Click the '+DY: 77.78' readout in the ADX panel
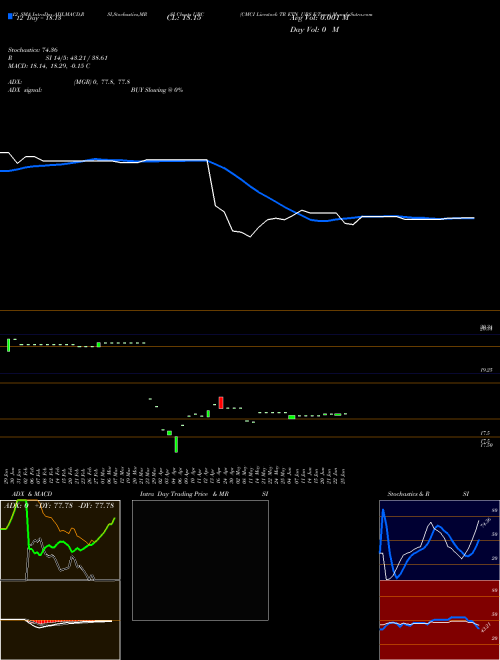Image resolution: width=500 pixels, height=660 pixels. [53, 505]
